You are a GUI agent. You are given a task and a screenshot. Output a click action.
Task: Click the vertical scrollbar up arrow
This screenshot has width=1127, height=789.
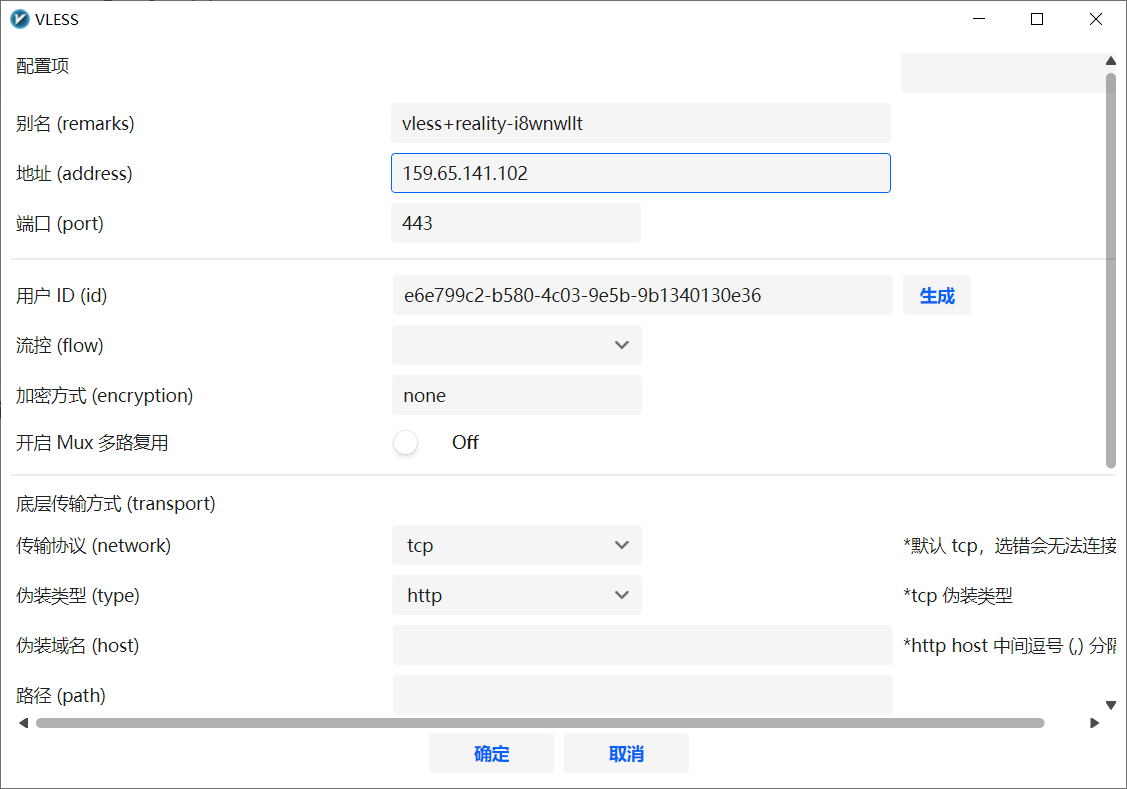click(1110, 61)
